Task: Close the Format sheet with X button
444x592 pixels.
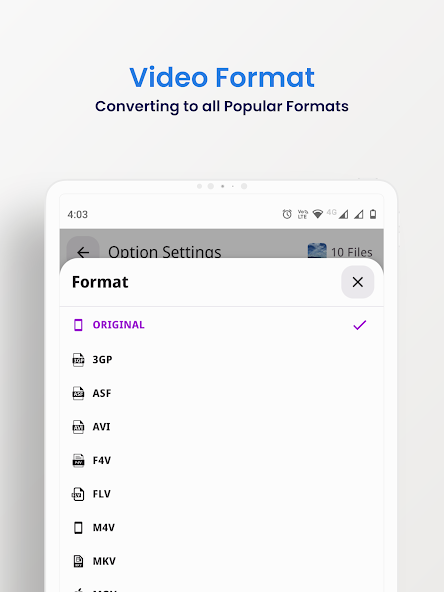Action: pos(357,282)
